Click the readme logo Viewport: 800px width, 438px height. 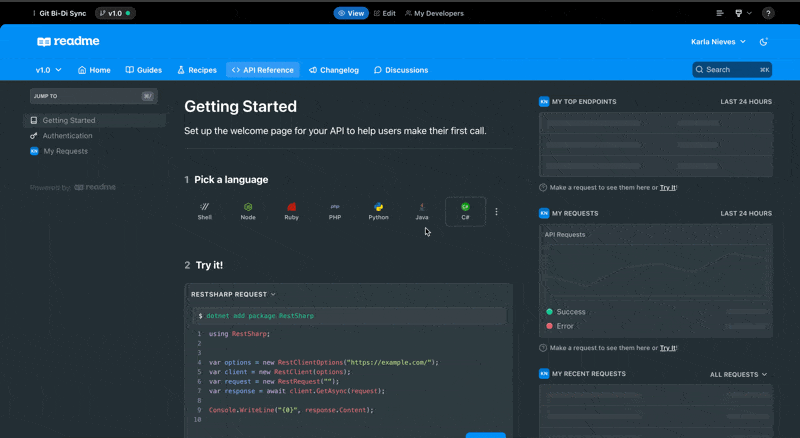click(x=68, y=41)
